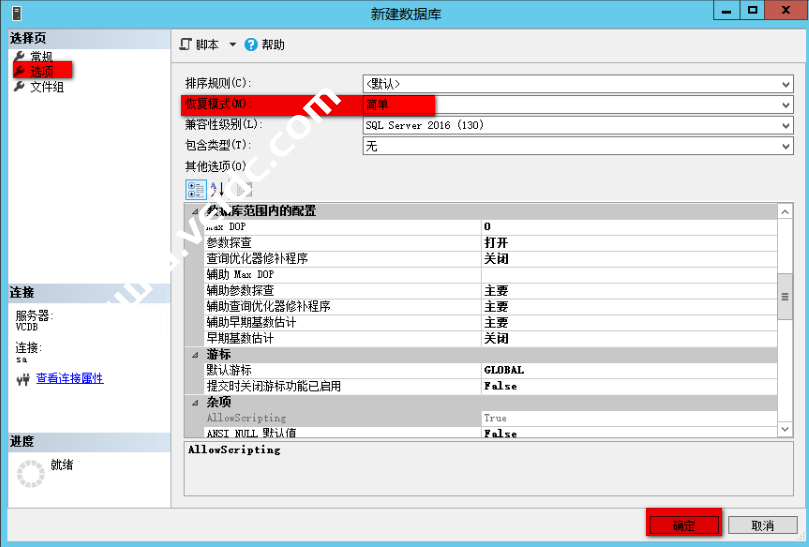
Task: Click the 查看连接属性 link
Action: 69,379
